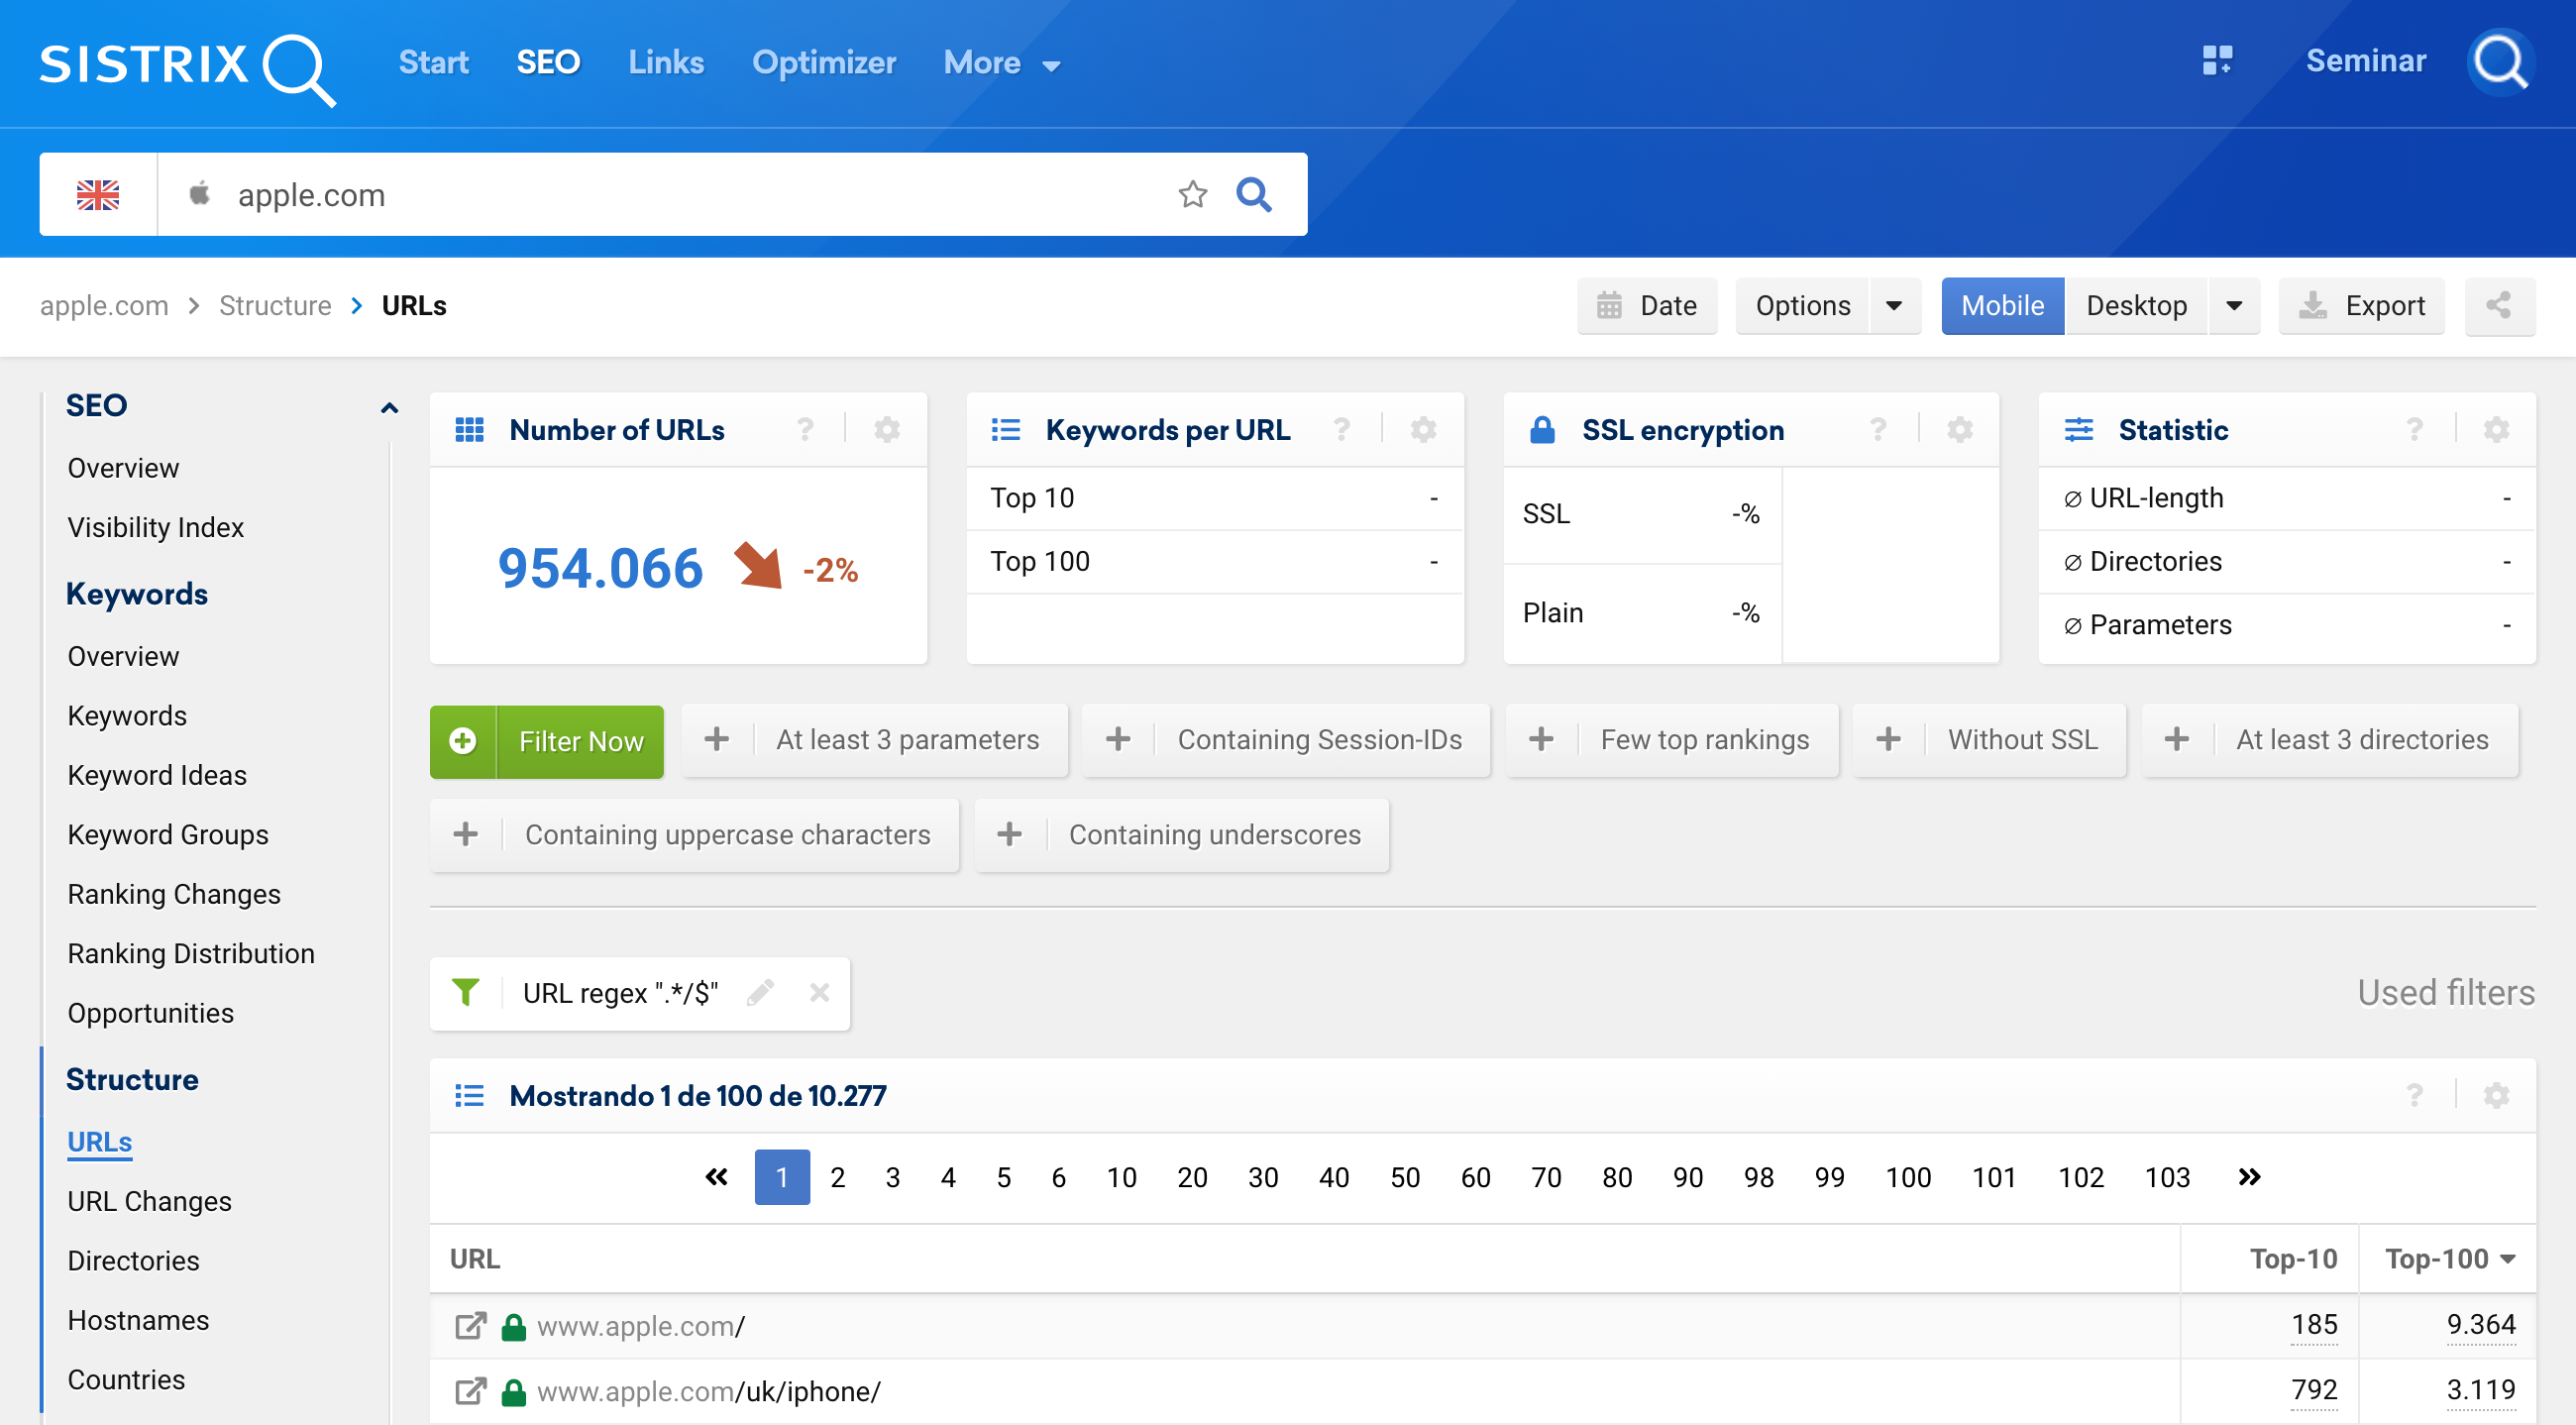Open the apps grid icon in header
Viewport: 2576px width, 1425px height.
(2217, 61)
